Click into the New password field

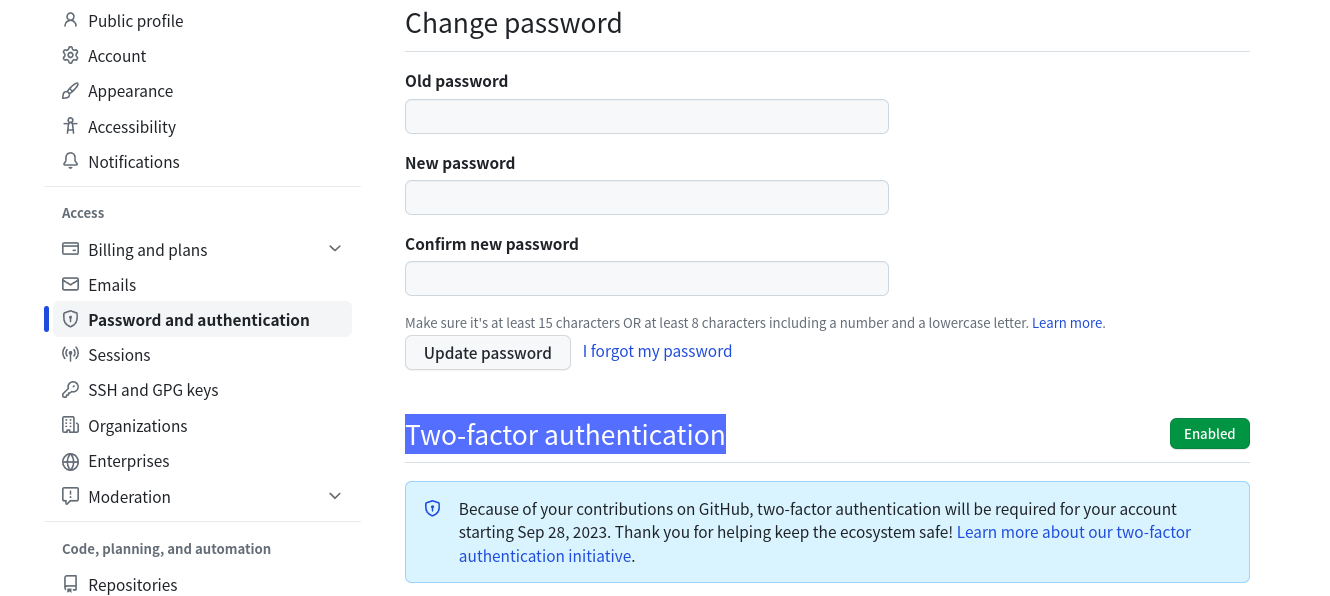pyautogui.click(x=646, y=197)
